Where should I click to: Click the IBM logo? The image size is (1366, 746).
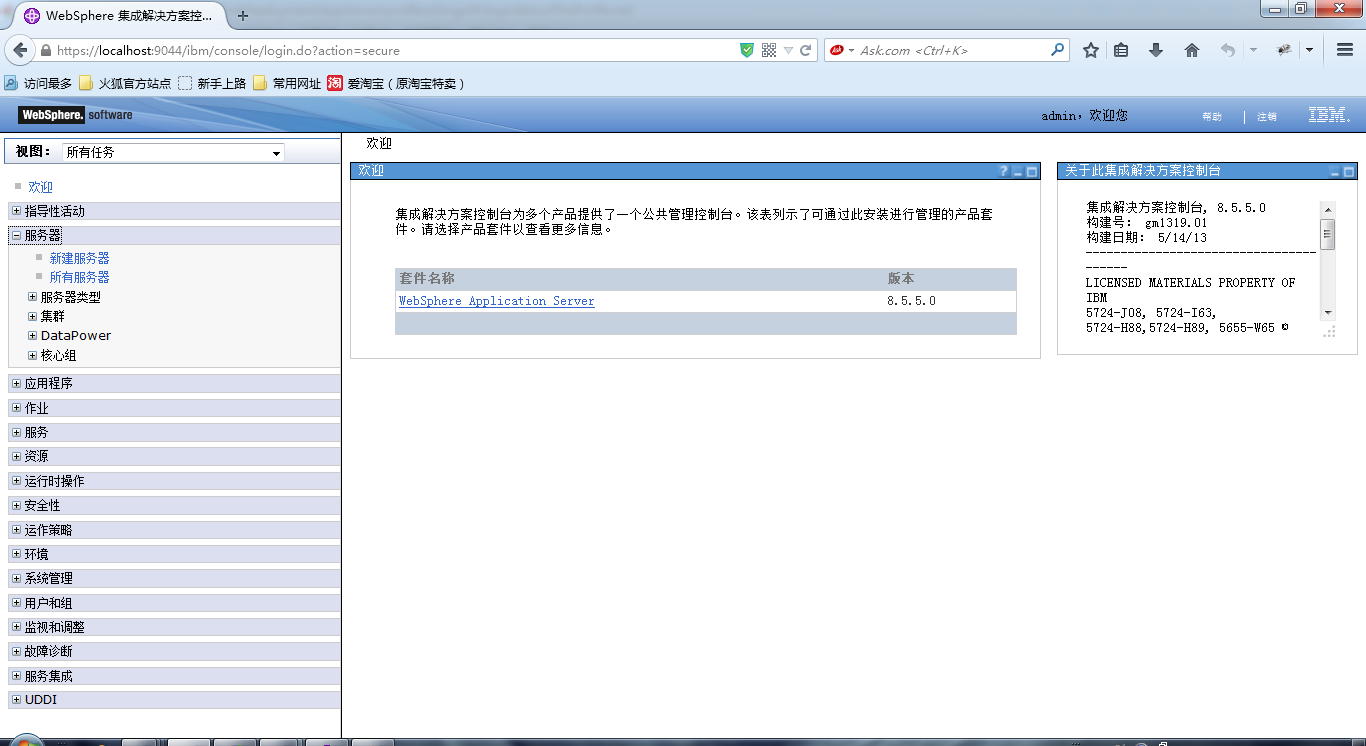[1329, 115]
